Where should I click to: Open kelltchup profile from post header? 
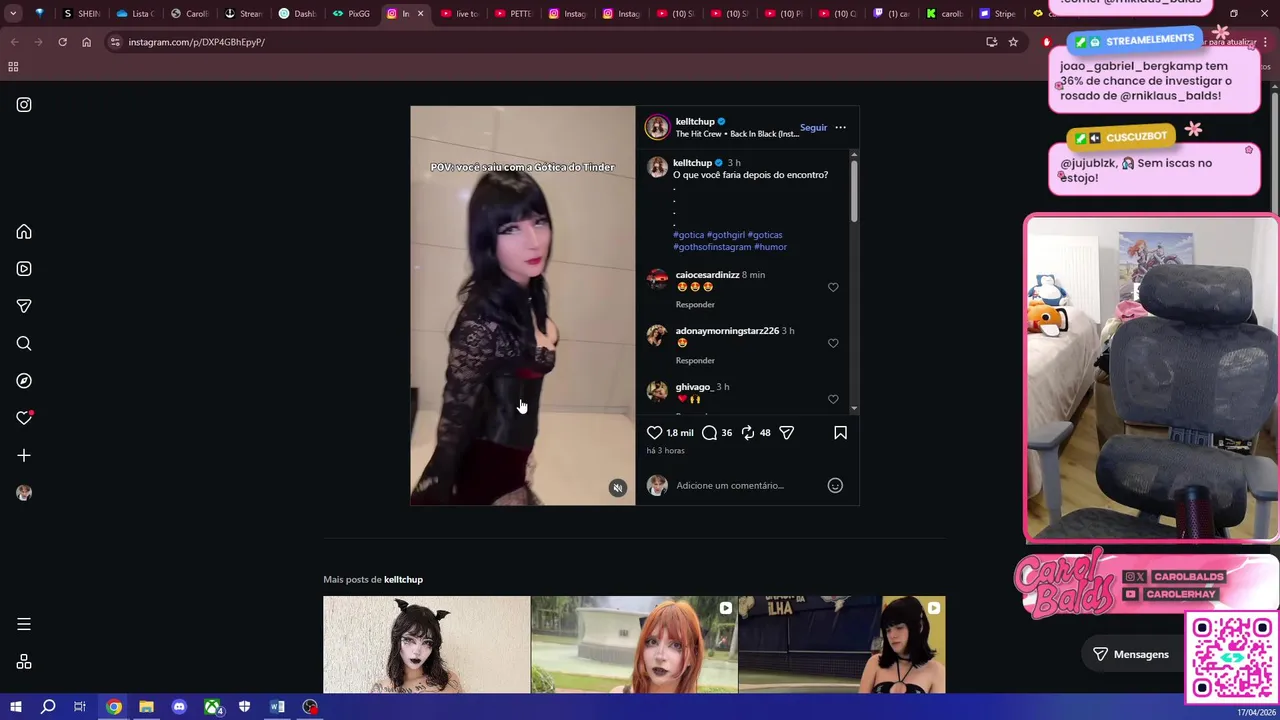click(x=695, y=122)
